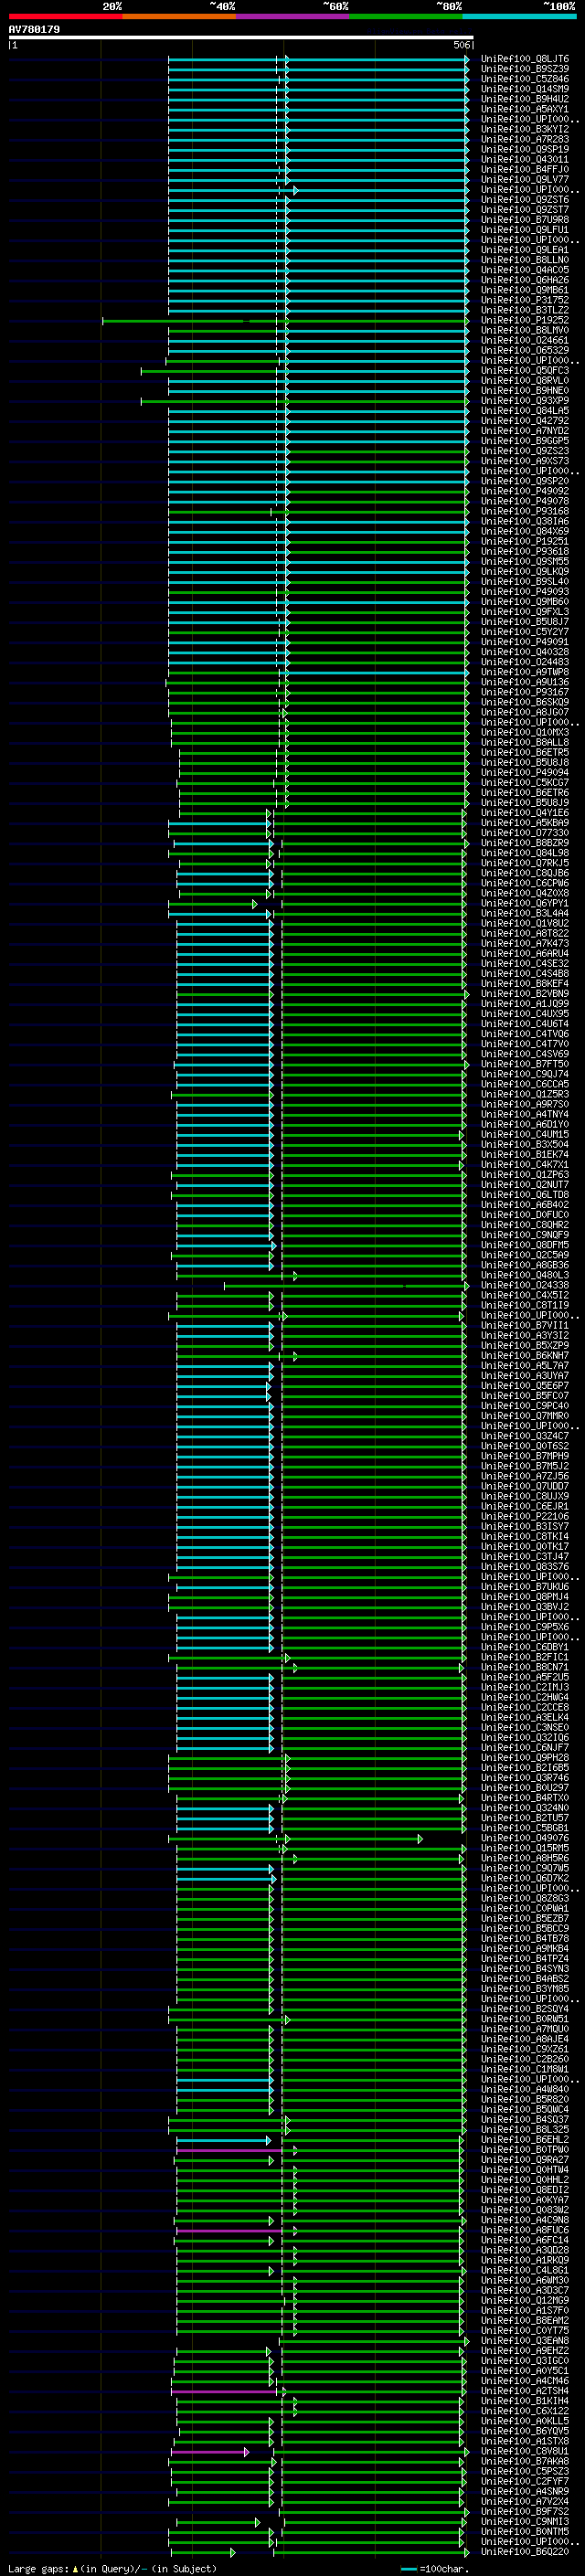
Task: Click hit UniRef100_A5AXY1
Action: point(525,109)
